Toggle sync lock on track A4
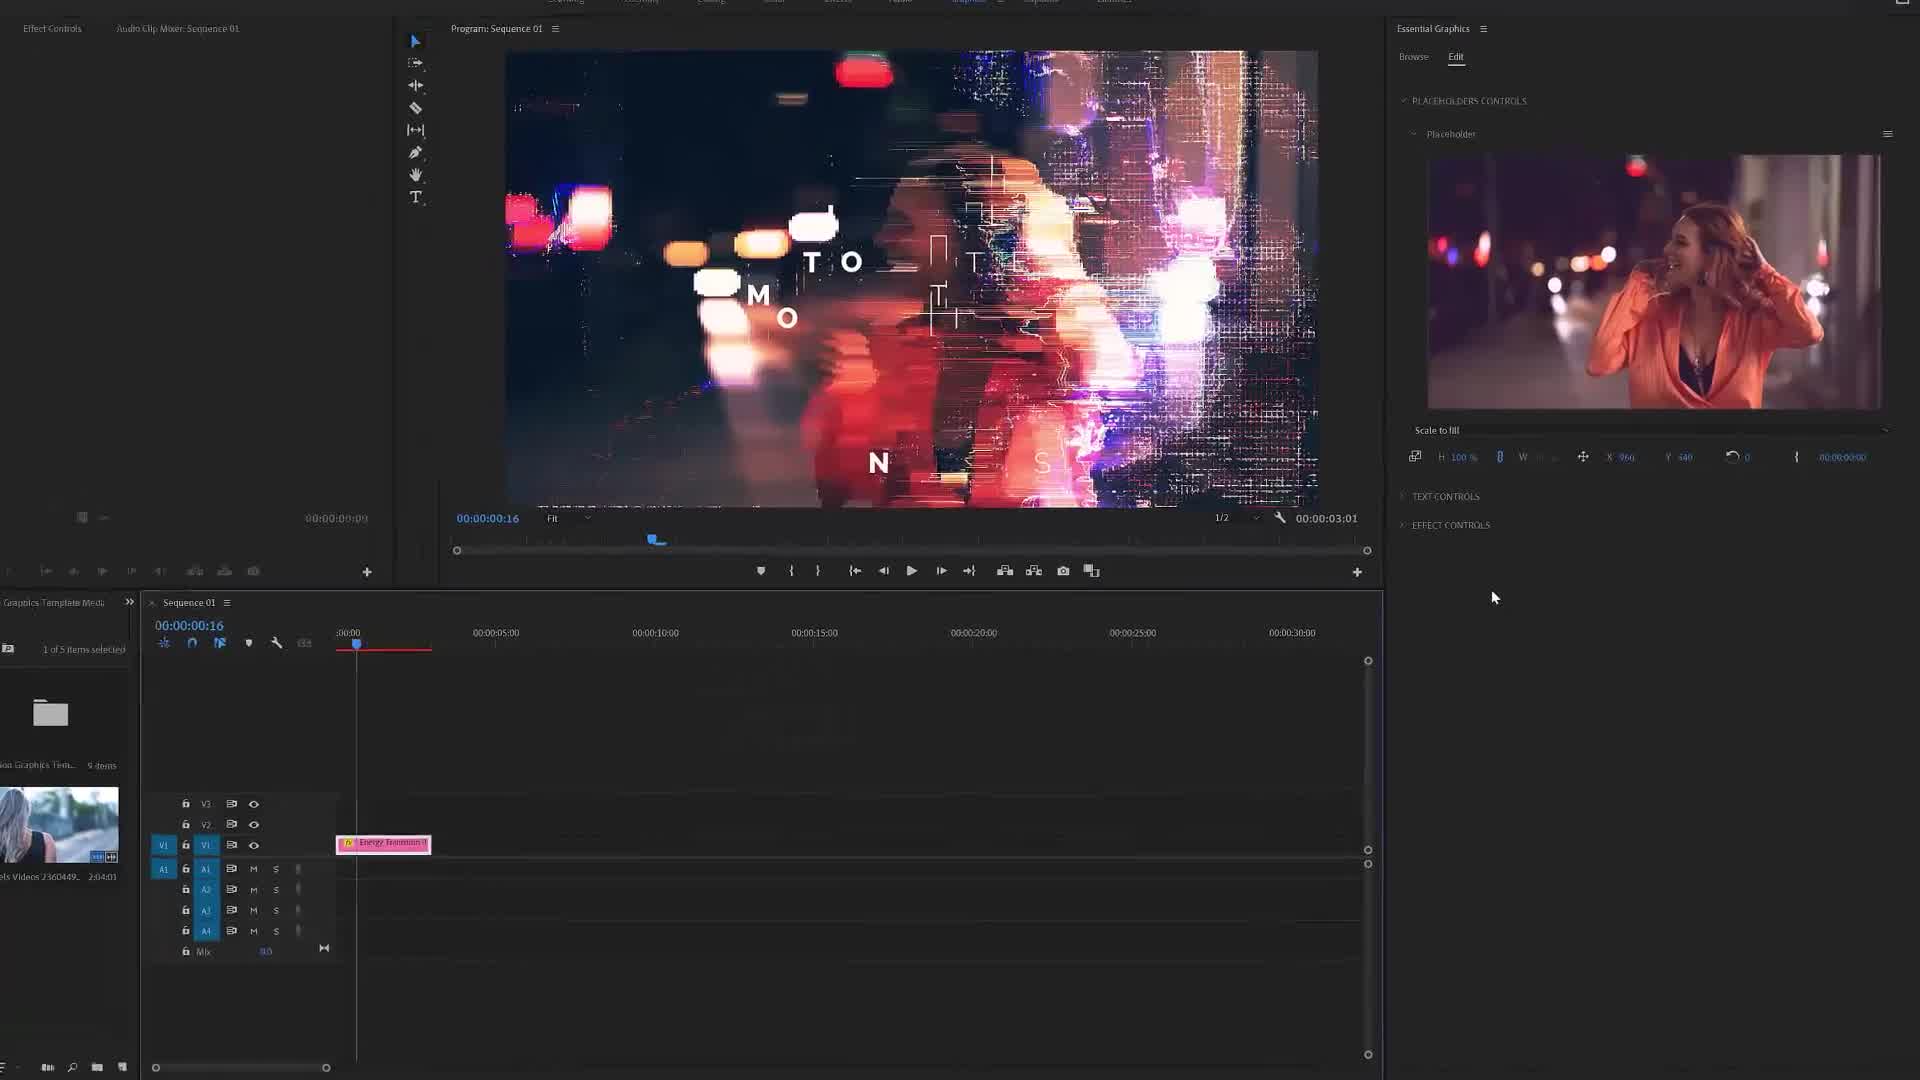 pyautogui.click(x=231, y=931)
